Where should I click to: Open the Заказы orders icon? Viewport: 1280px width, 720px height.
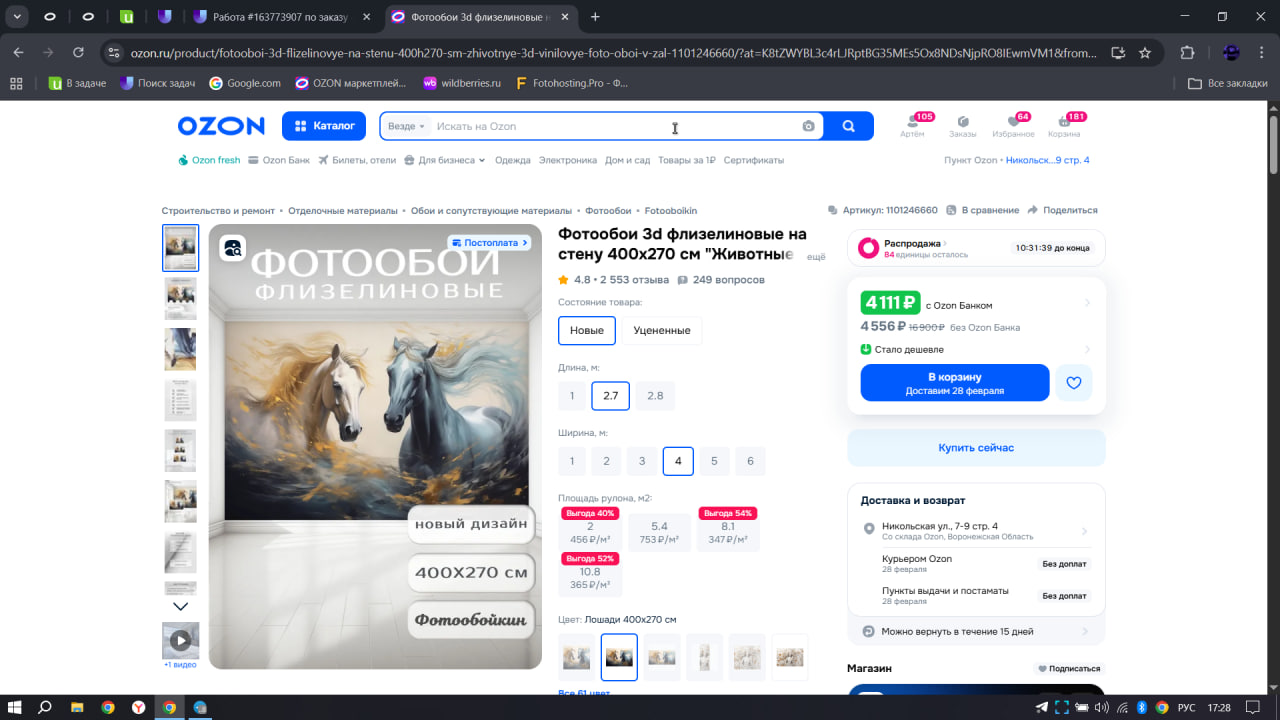coord(963,126)
